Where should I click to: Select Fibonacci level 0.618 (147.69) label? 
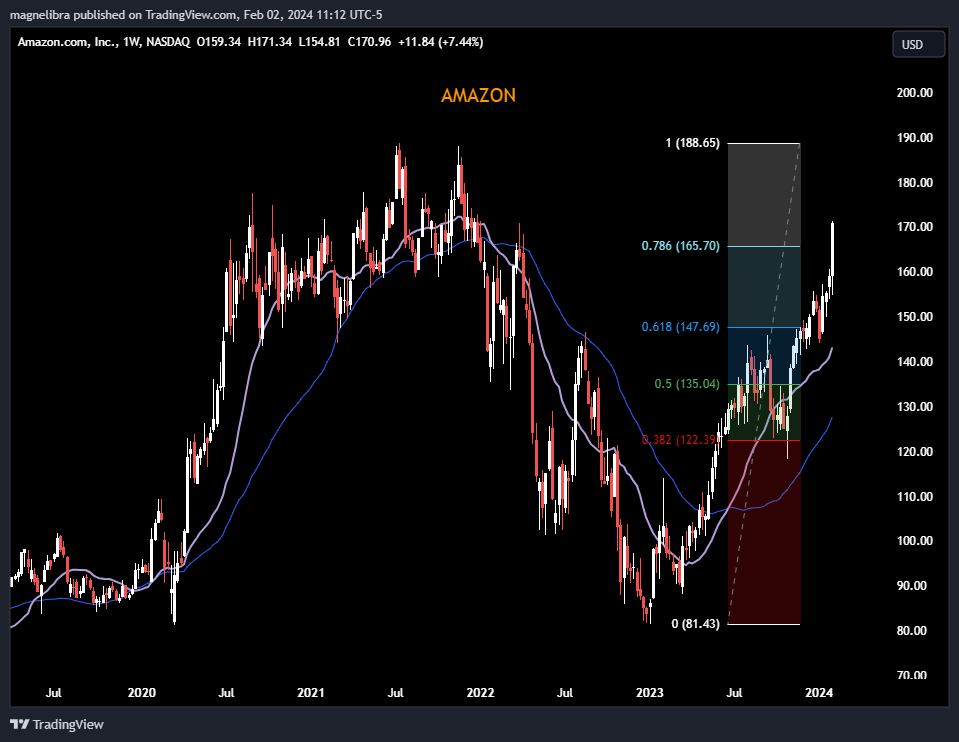(681, 327)
